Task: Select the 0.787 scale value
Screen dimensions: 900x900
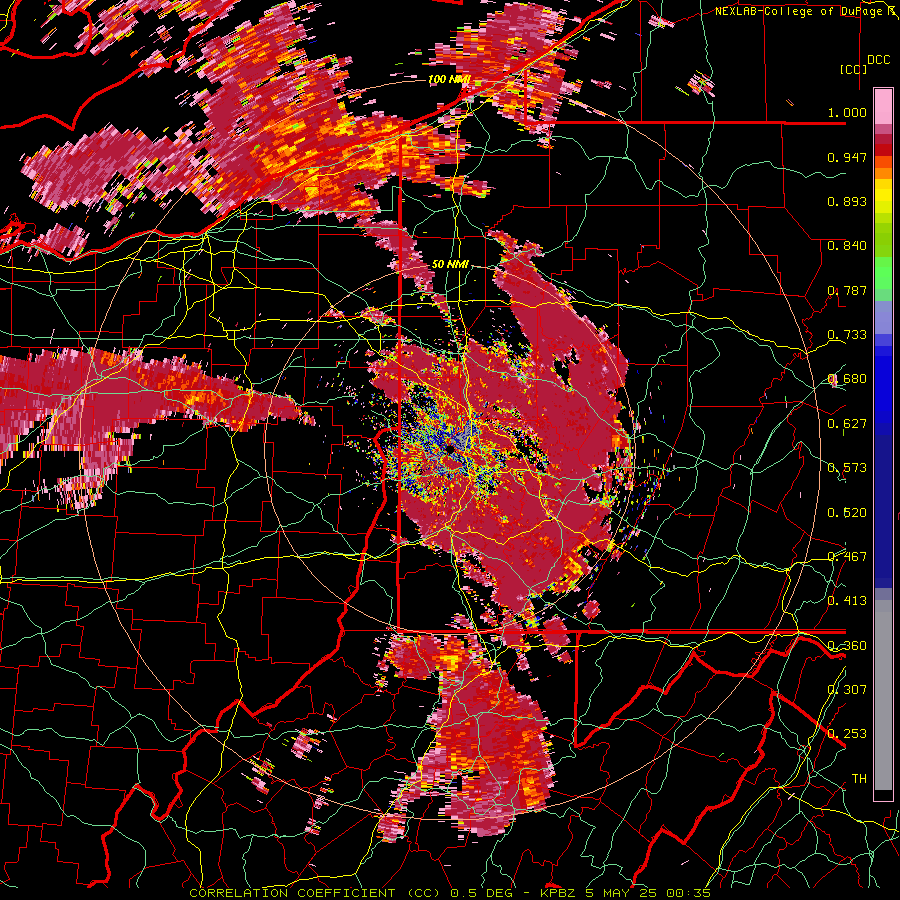Action: [x=847, y=290]
